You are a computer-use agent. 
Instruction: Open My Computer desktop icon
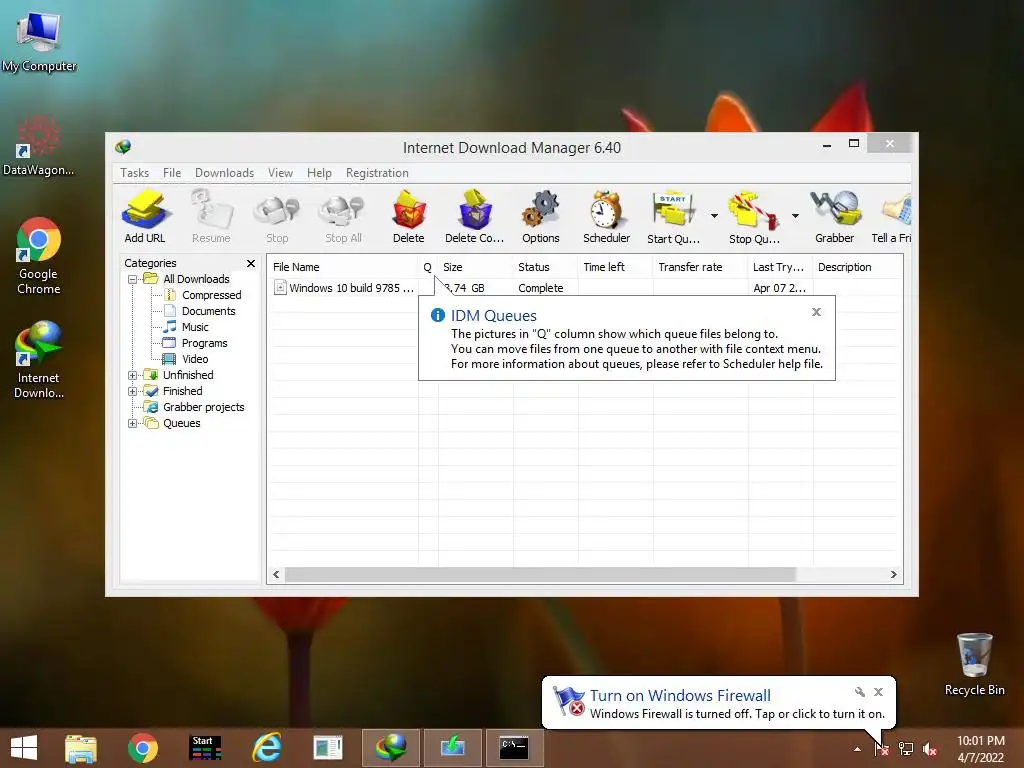coord(39,40)
